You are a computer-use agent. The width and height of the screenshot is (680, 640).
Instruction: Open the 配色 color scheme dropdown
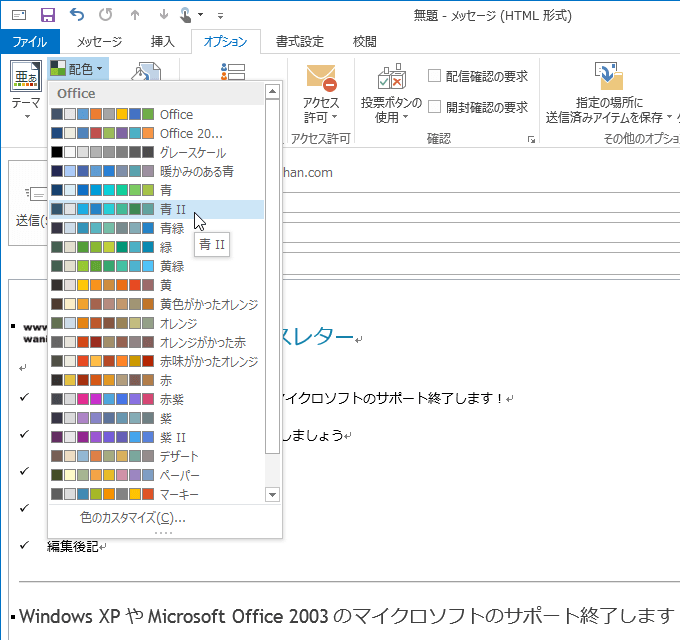click(78, 69)
